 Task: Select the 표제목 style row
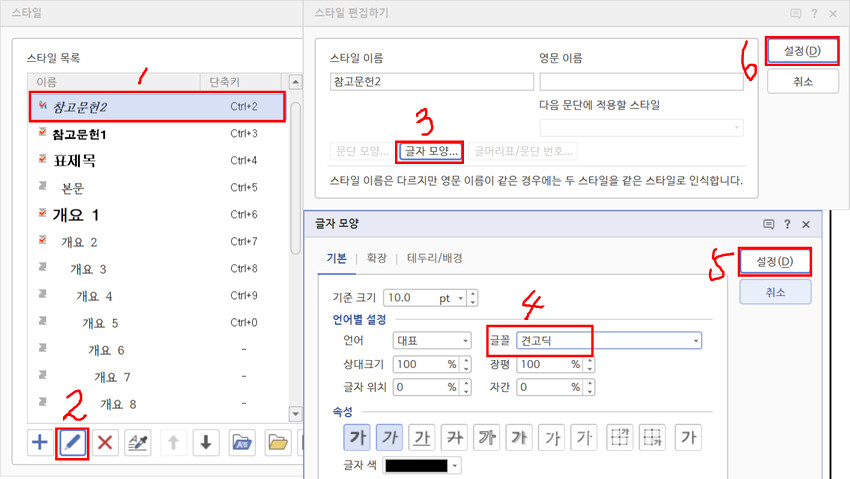157,160
